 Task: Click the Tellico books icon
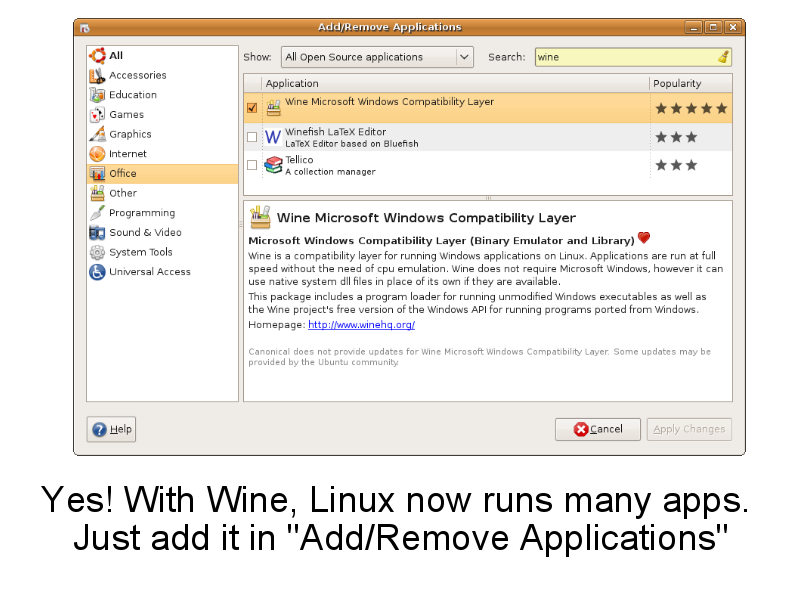click(x=273, y=165)
